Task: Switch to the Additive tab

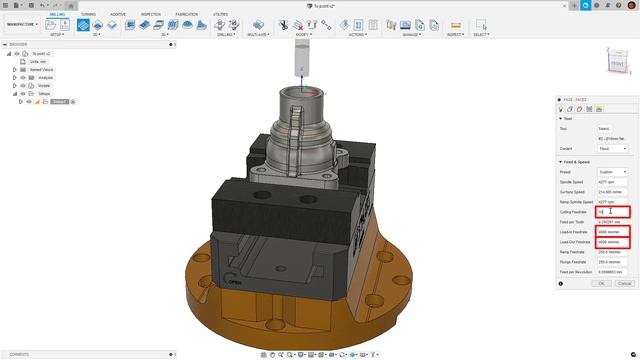Action: click(x=118, y=14)
